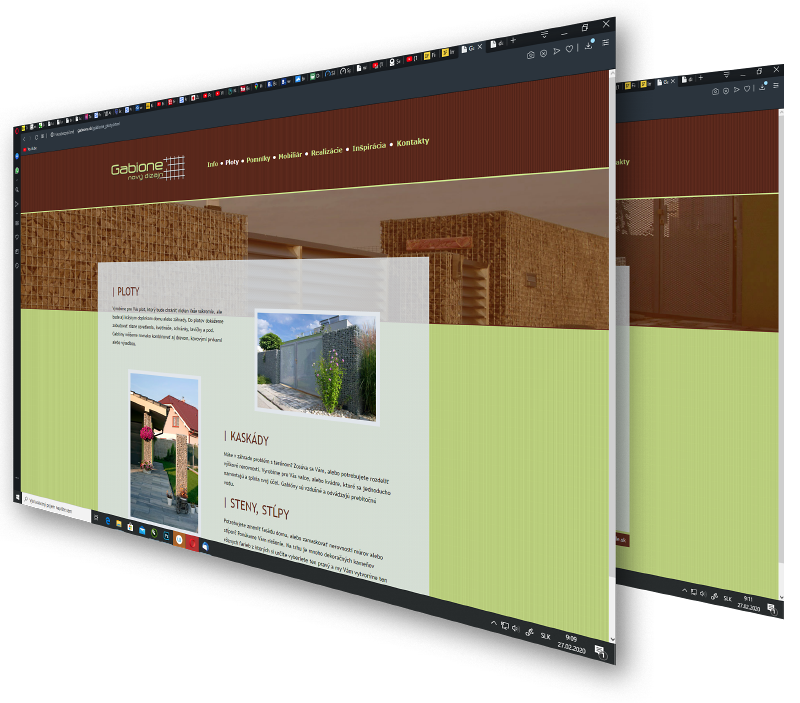Viewport: 800px width, 703px height.
Task: Click the Windows taskbar search box
Action: 56,508
